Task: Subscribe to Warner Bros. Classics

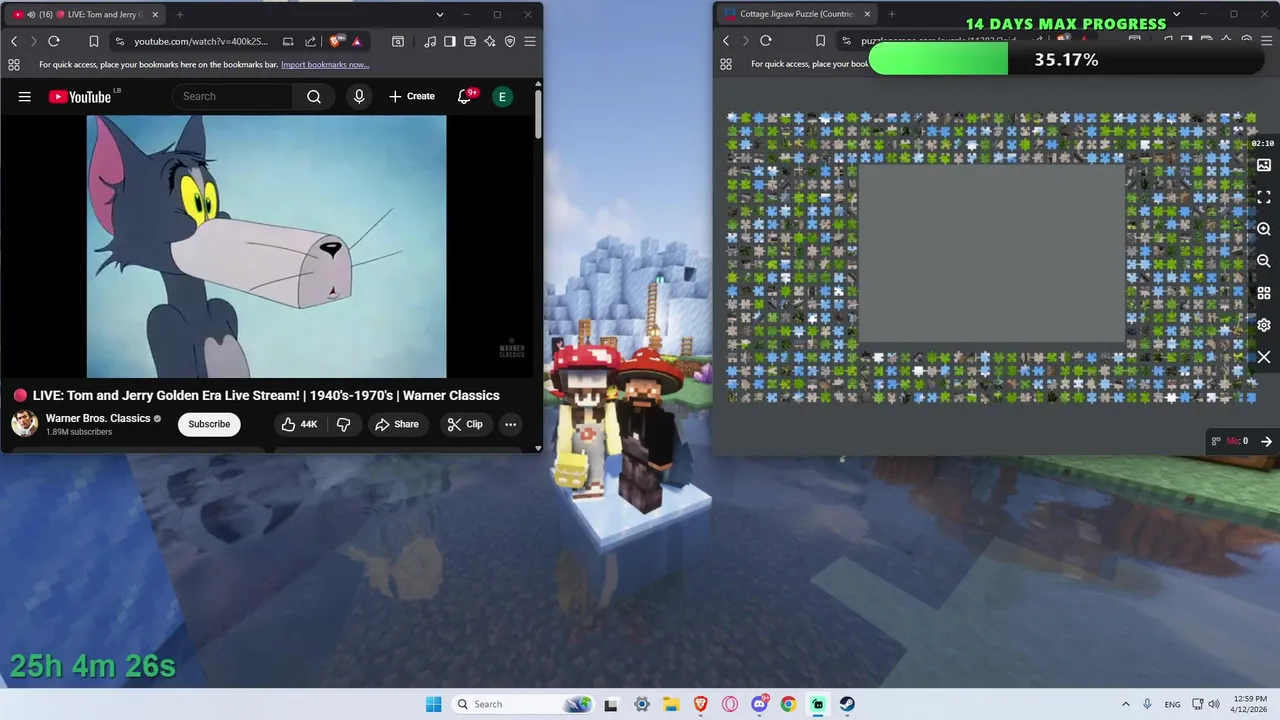Action: pos(209,424)
